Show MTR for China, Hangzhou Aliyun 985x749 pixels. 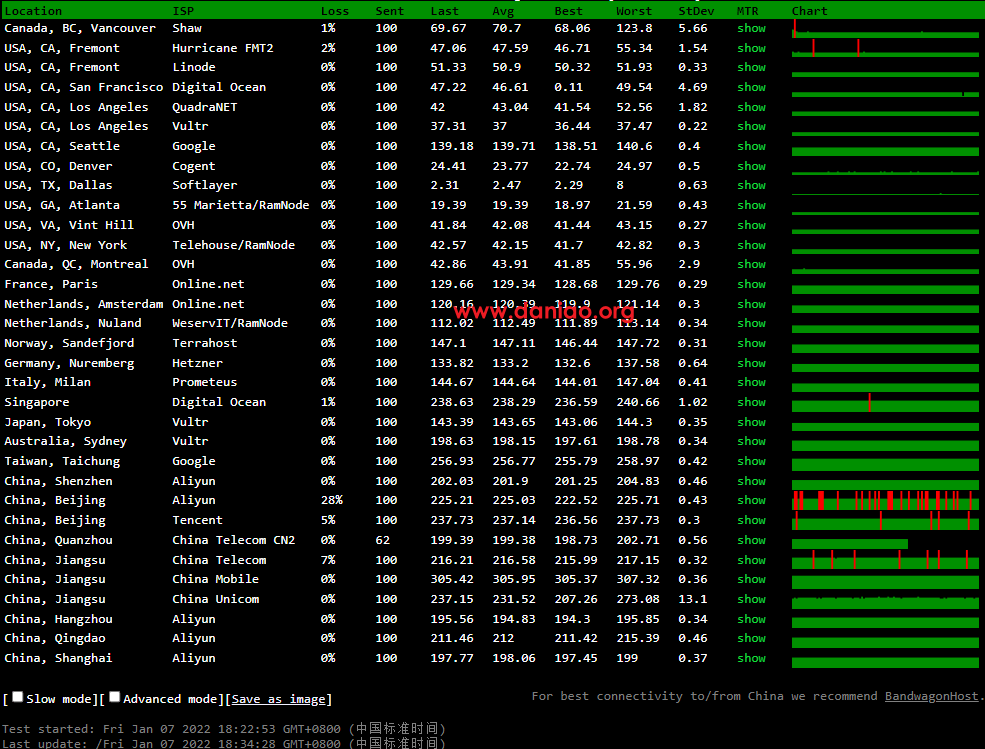[751, 620]
